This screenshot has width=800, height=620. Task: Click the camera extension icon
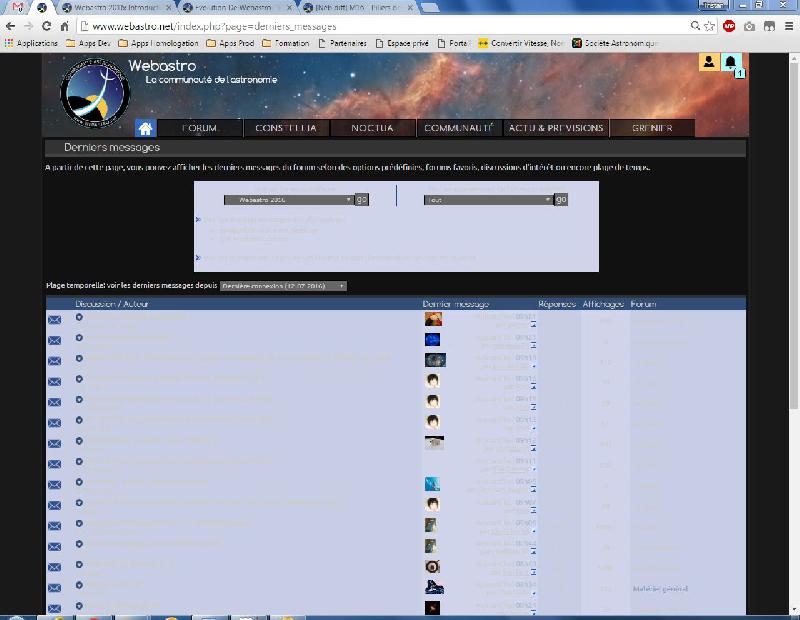[749, 26]
